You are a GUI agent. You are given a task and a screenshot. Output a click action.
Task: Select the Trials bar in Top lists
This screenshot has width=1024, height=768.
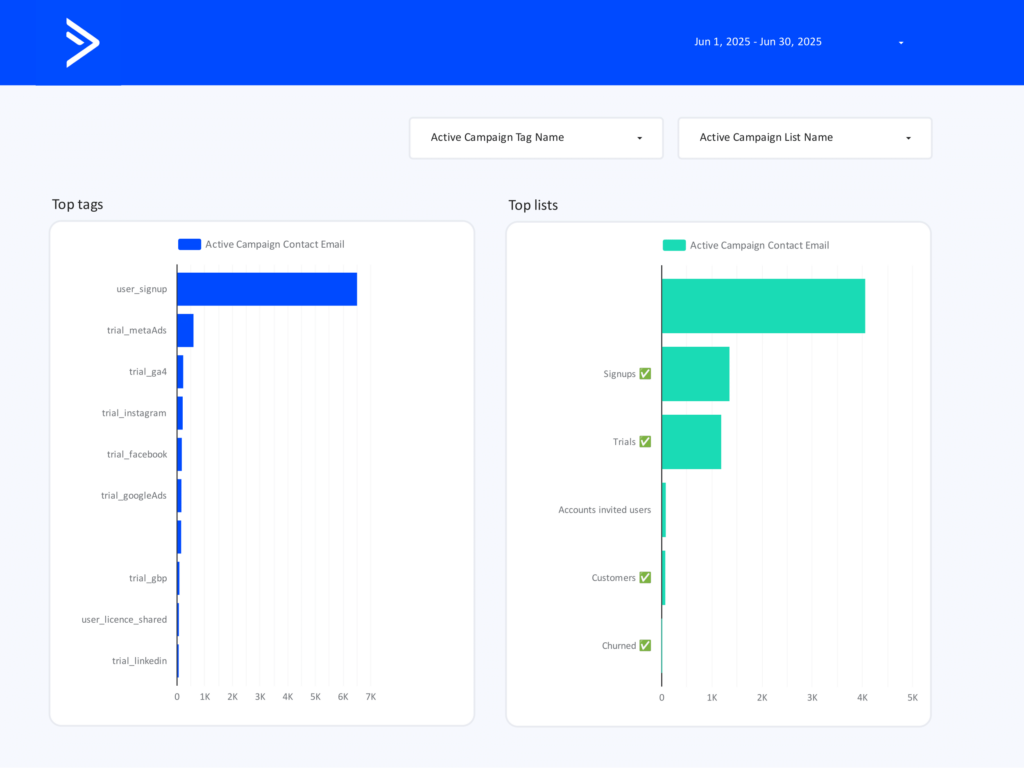tap(691, 442)
